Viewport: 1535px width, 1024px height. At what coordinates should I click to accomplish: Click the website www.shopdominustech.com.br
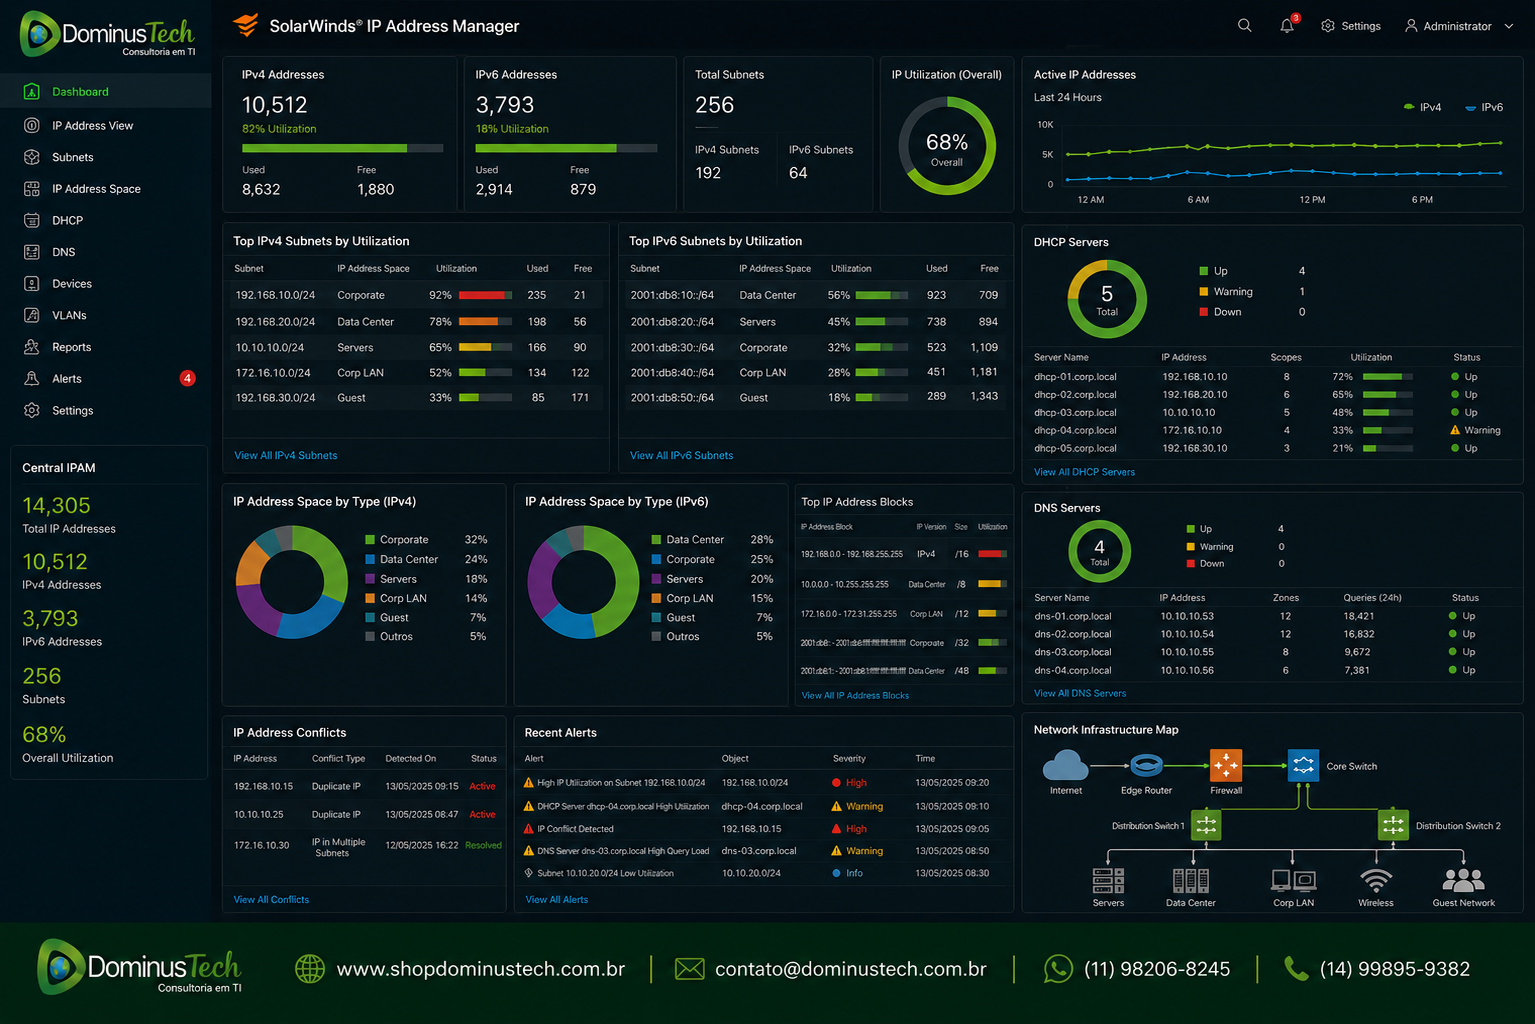pyautogui.click(x=480, y=969)
